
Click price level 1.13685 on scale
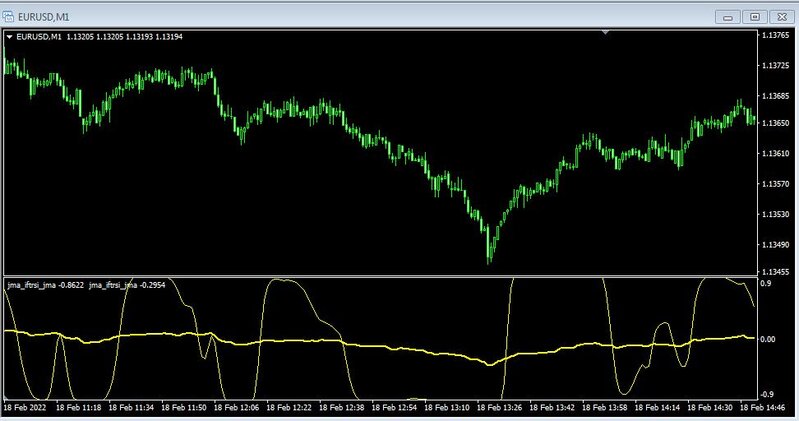click(x=775, y=96)
